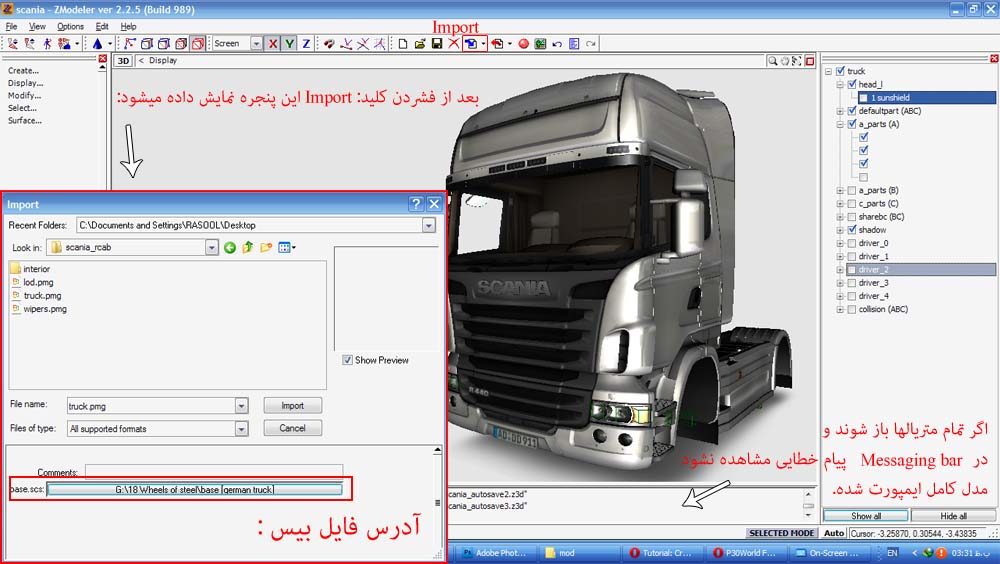Go up one folder level in Import dialog

[248, 248]
